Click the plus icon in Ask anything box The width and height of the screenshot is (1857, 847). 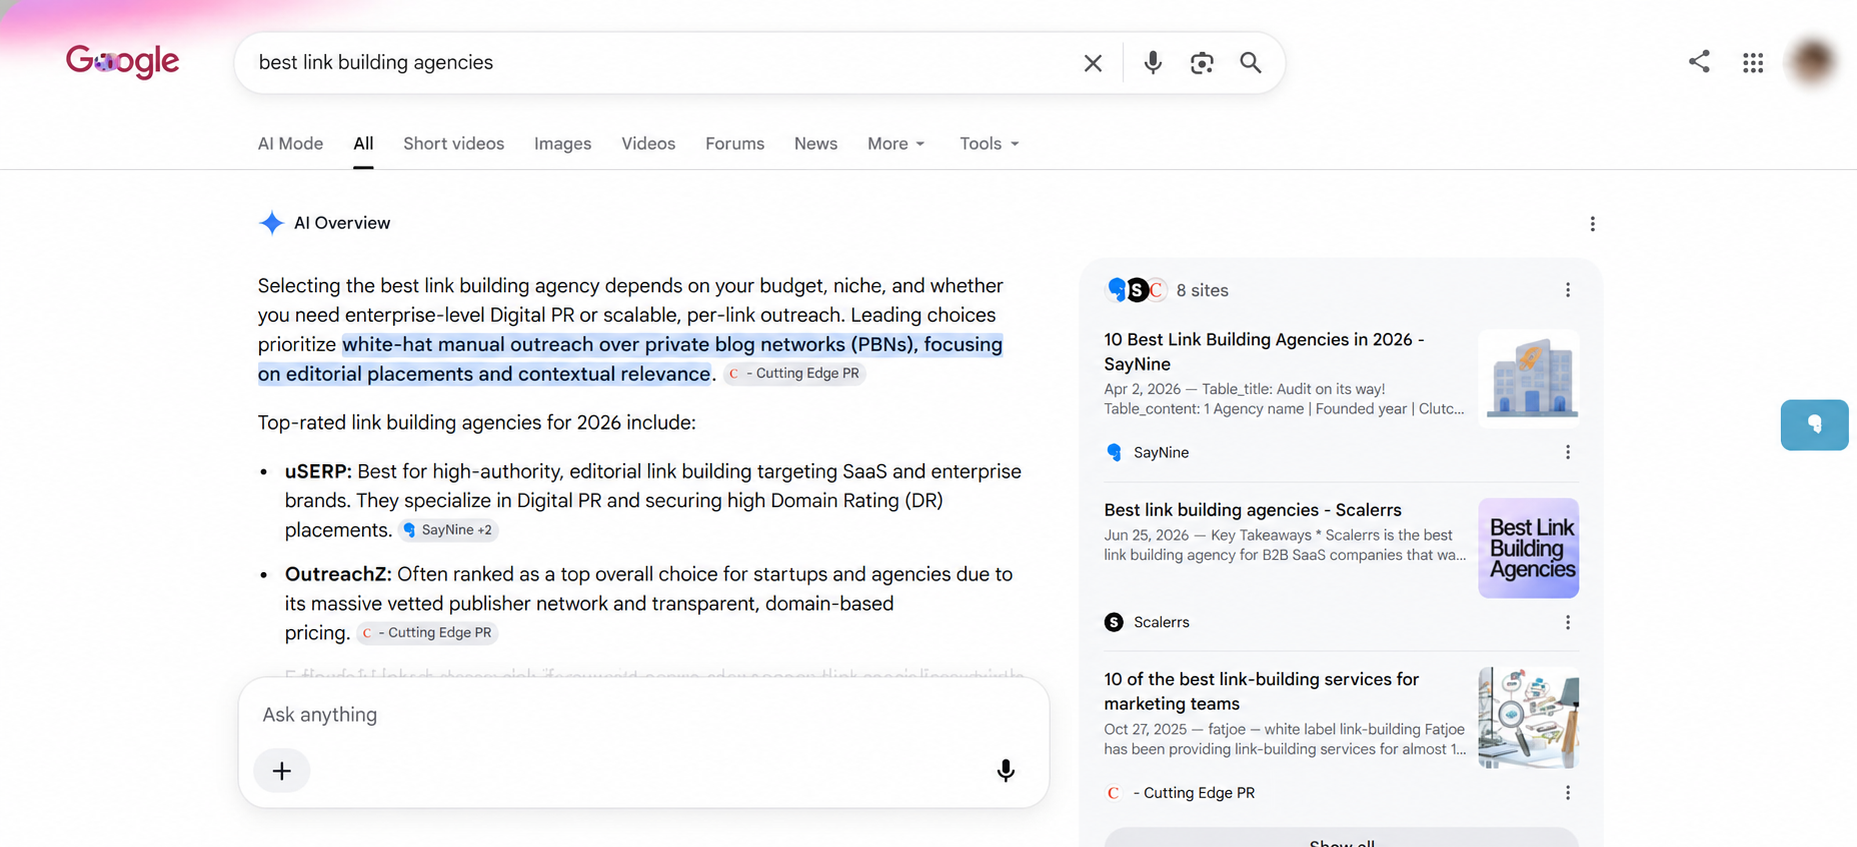click(x=282, y=771)
